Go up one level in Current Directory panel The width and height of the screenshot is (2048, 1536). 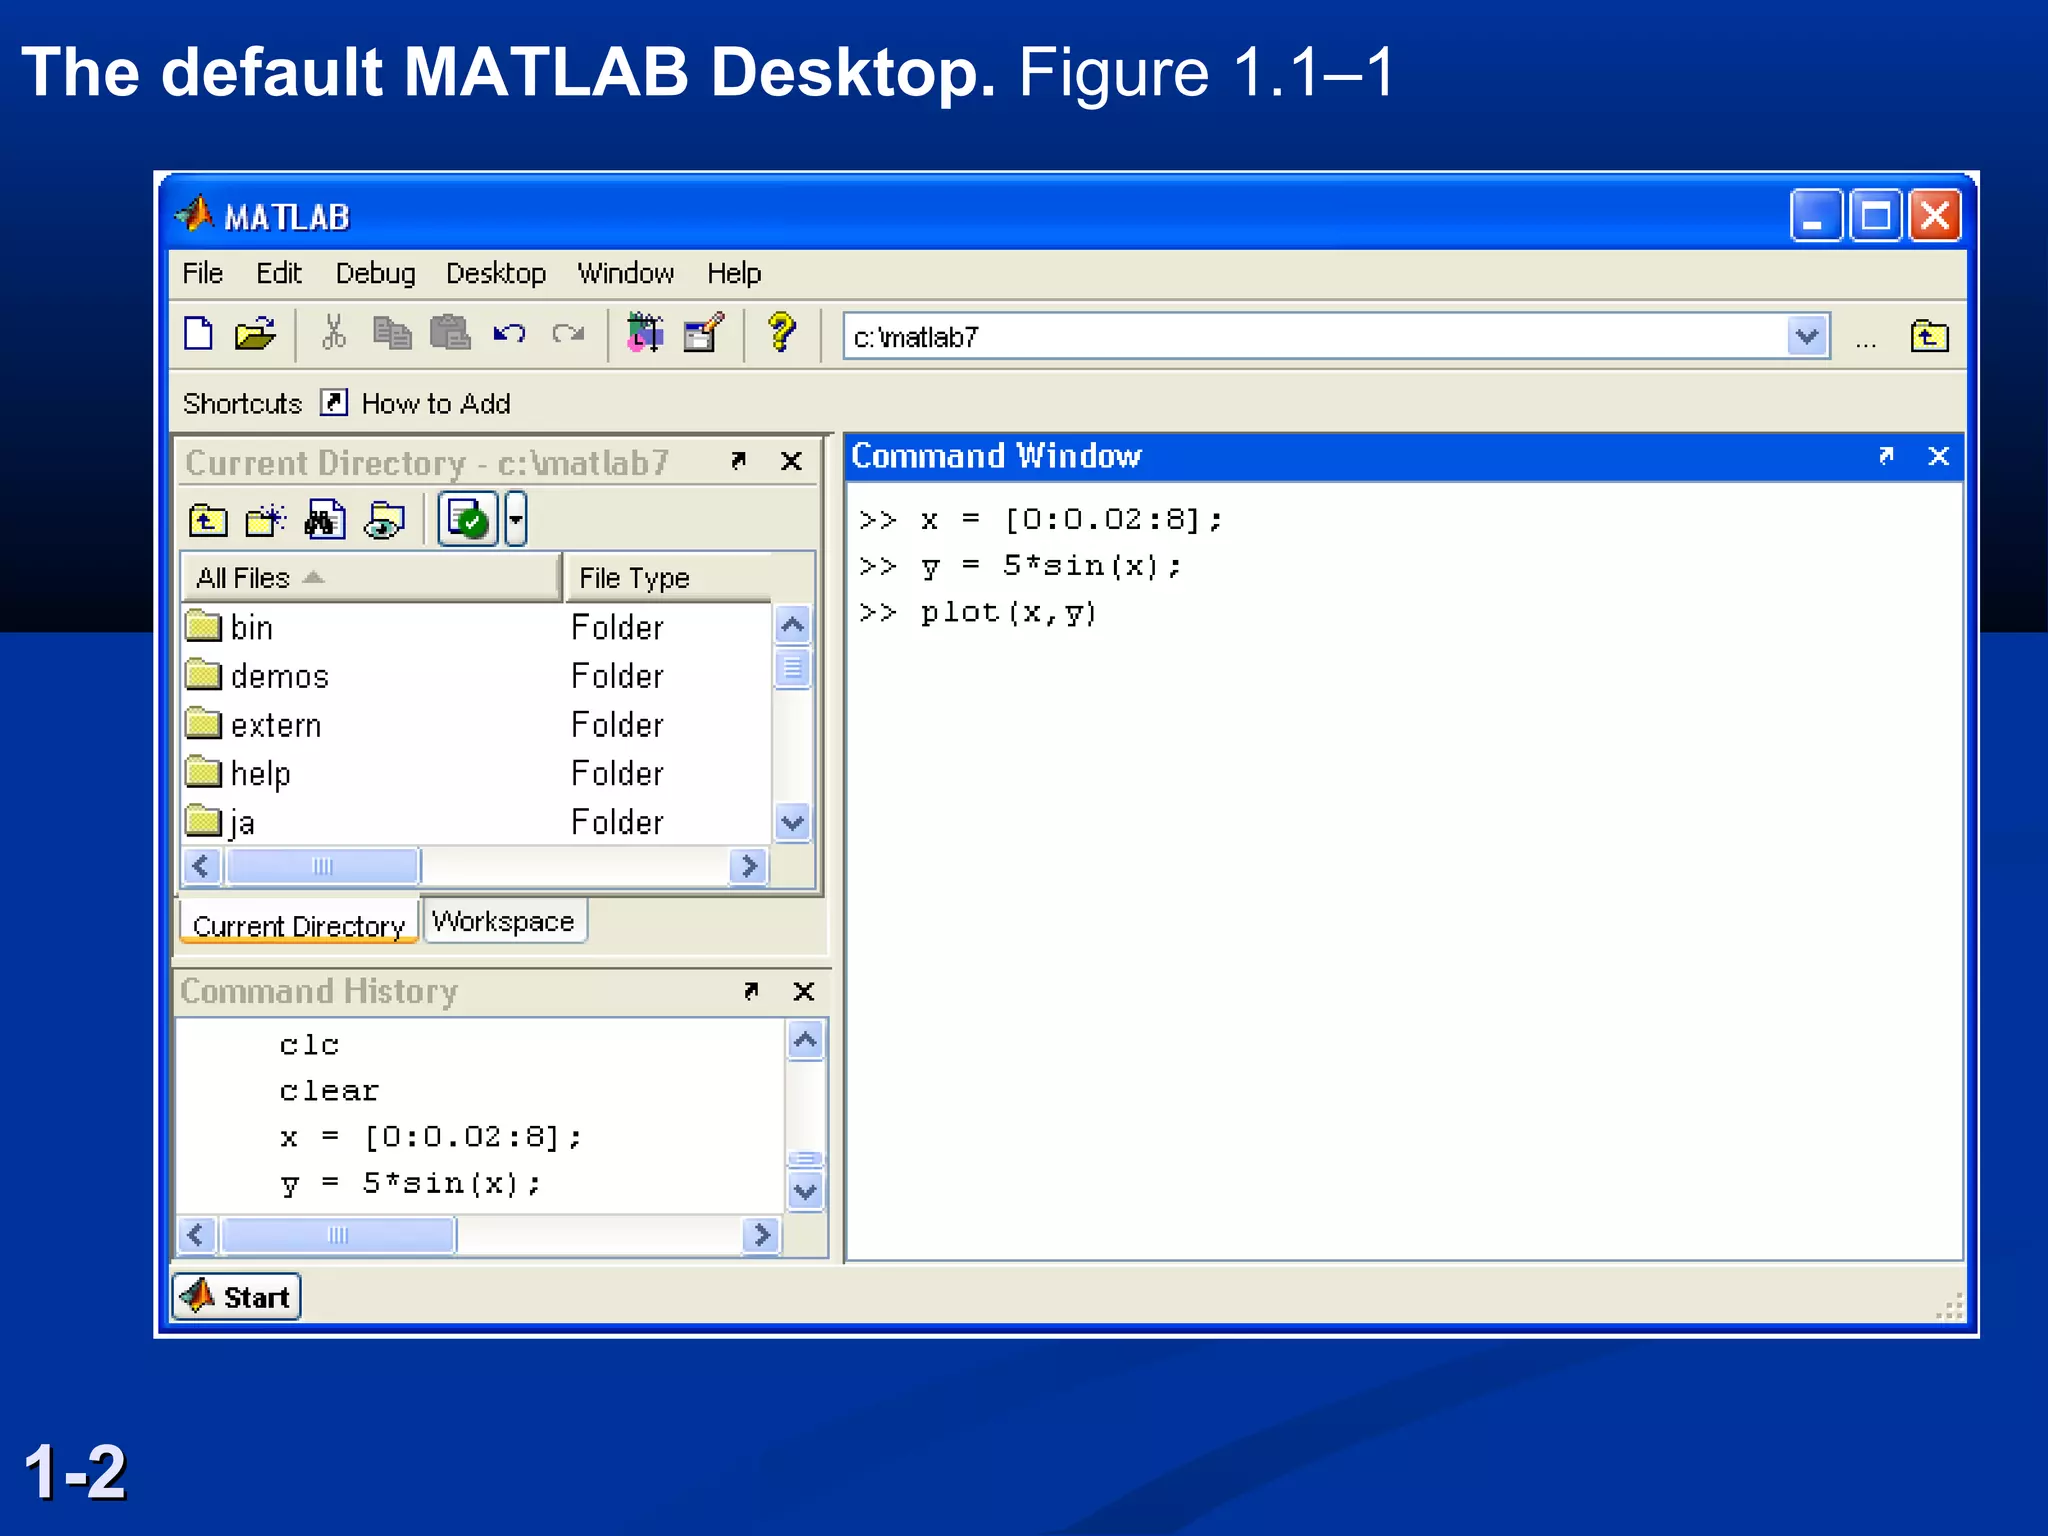[207, 521]
